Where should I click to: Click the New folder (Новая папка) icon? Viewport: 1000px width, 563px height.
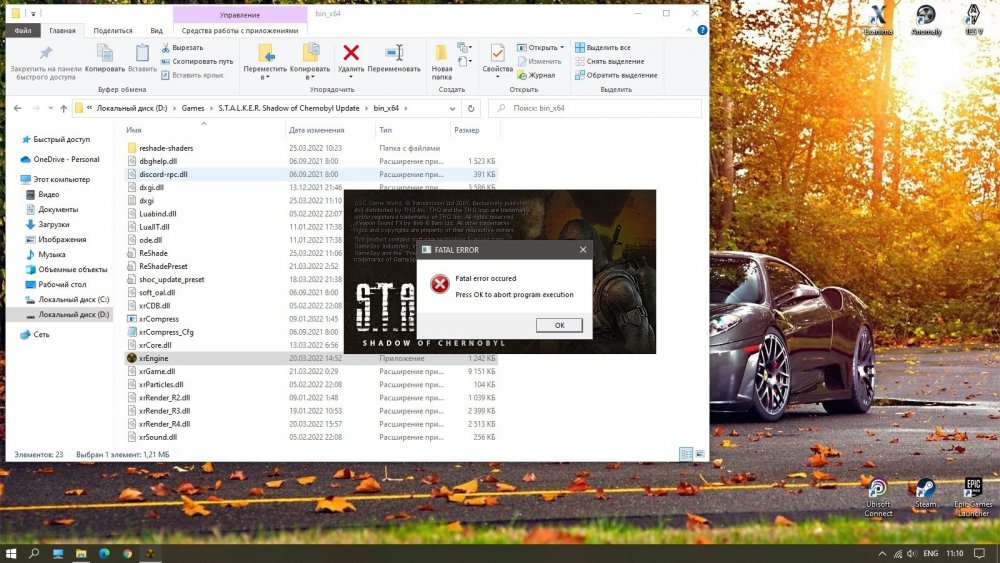441,54
